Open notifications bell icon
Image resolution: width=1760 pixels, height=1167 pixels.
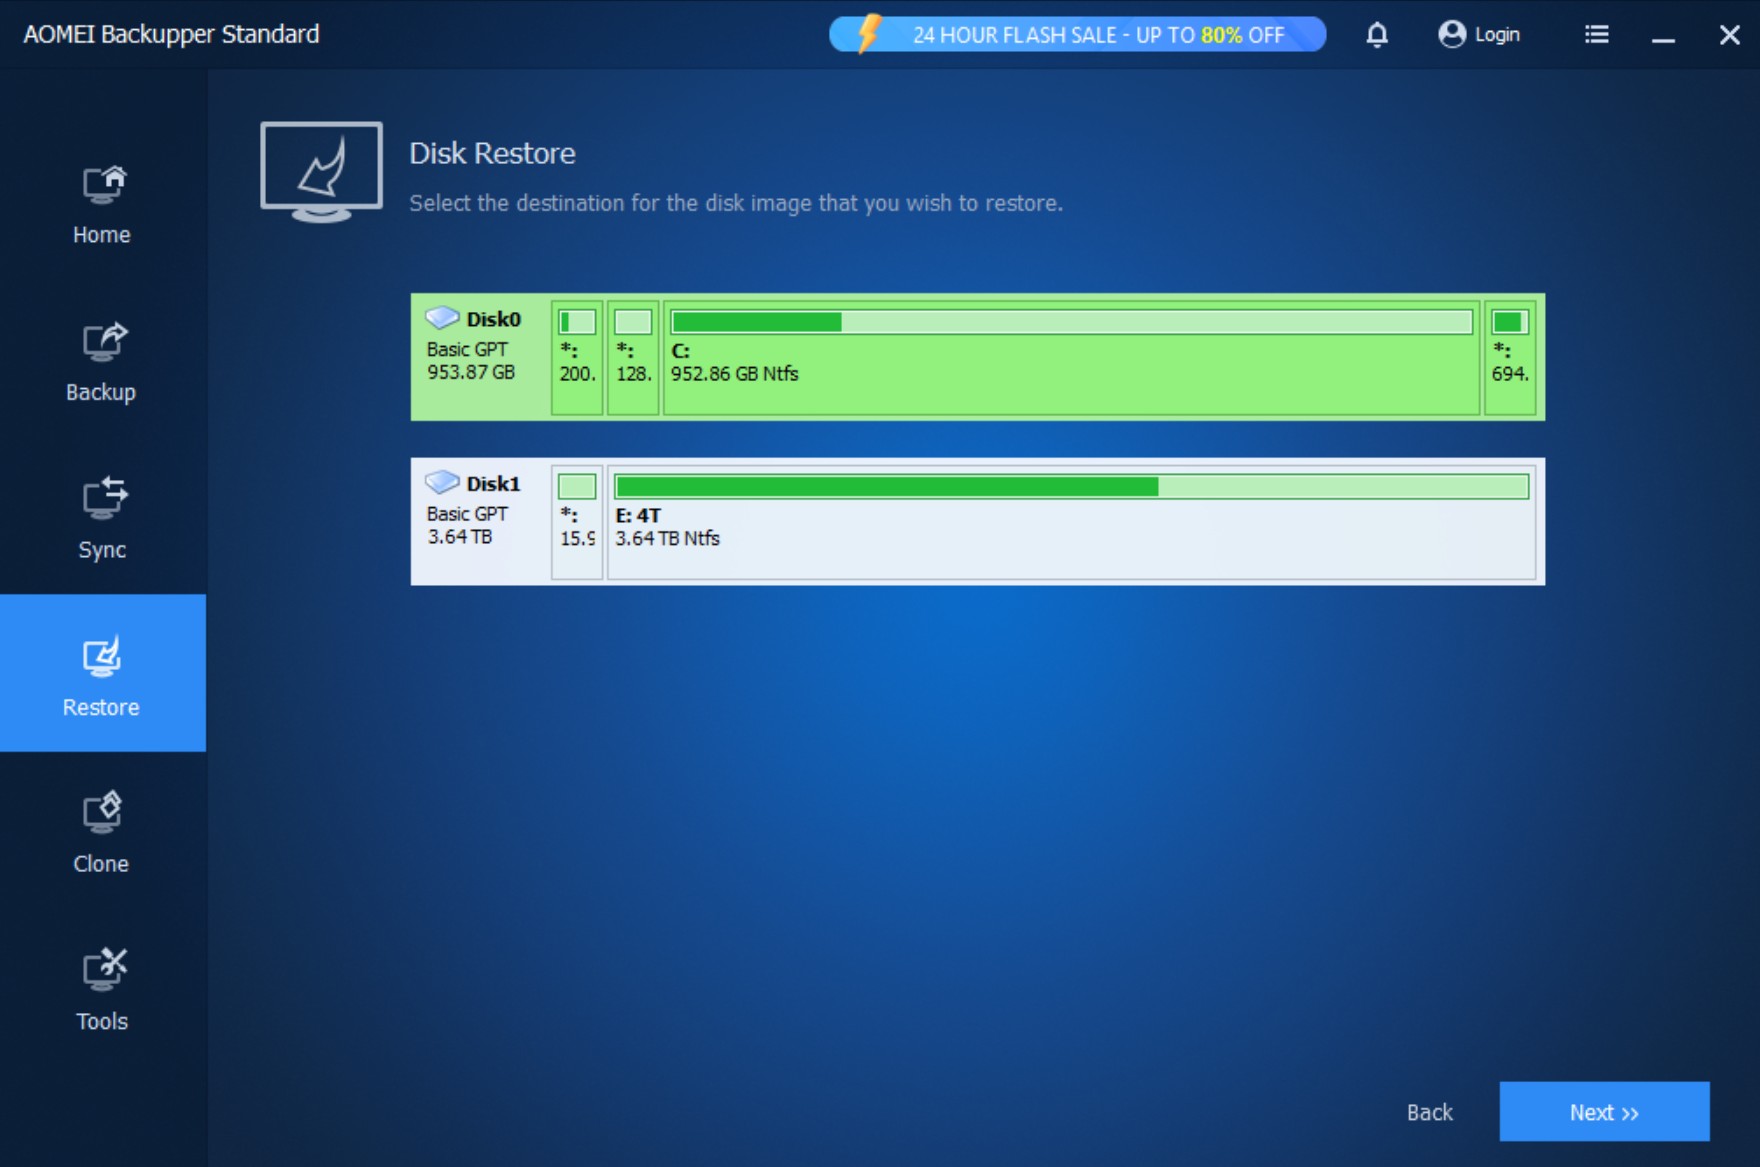1377,35
